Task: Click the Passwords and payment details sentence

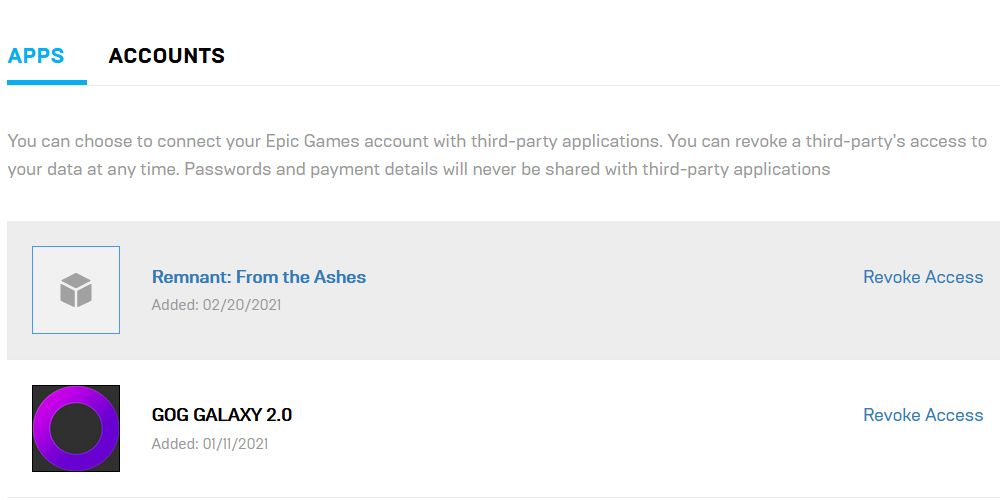Action: point(507,169)
